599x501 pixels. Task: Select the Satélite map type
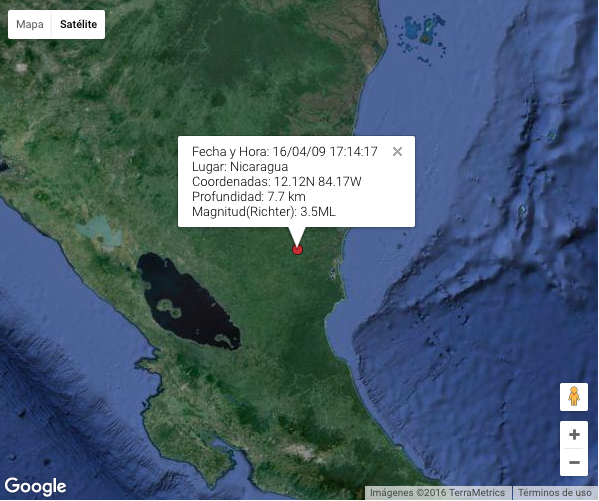pos(78,24)
